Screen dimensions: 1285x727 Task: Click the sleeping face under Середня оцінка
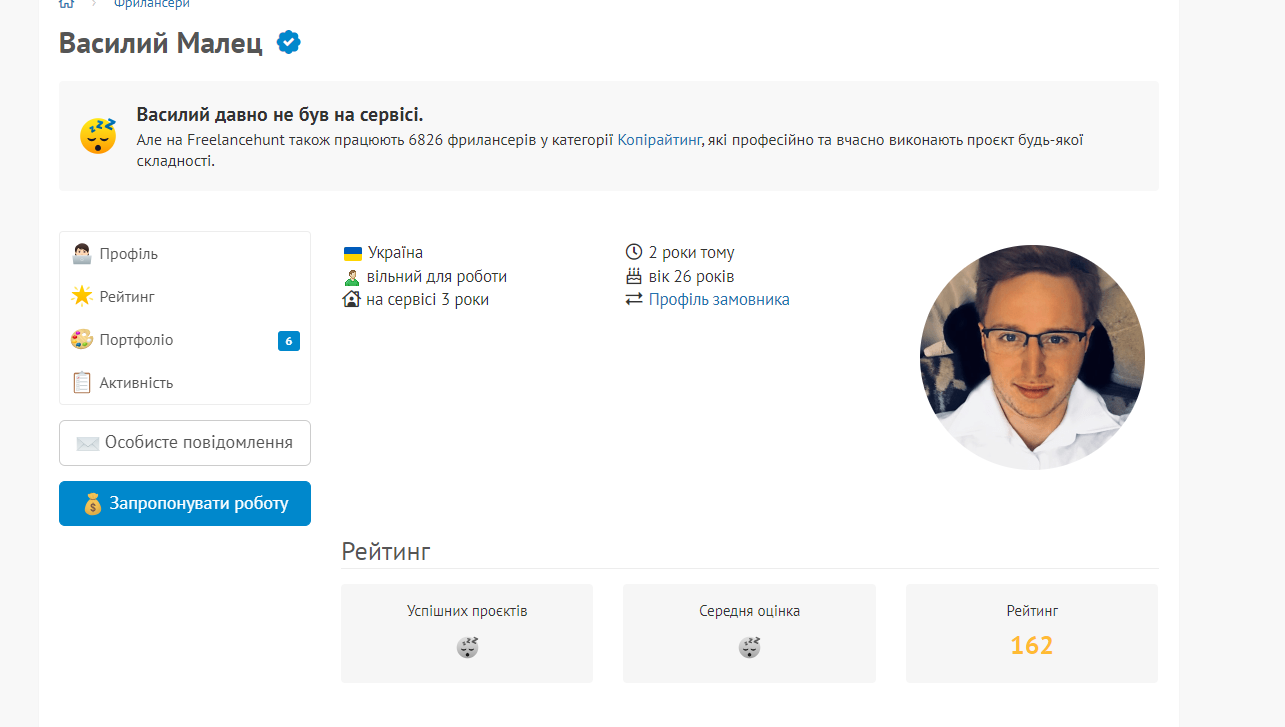pyautogui.click(x=749, y=648)
